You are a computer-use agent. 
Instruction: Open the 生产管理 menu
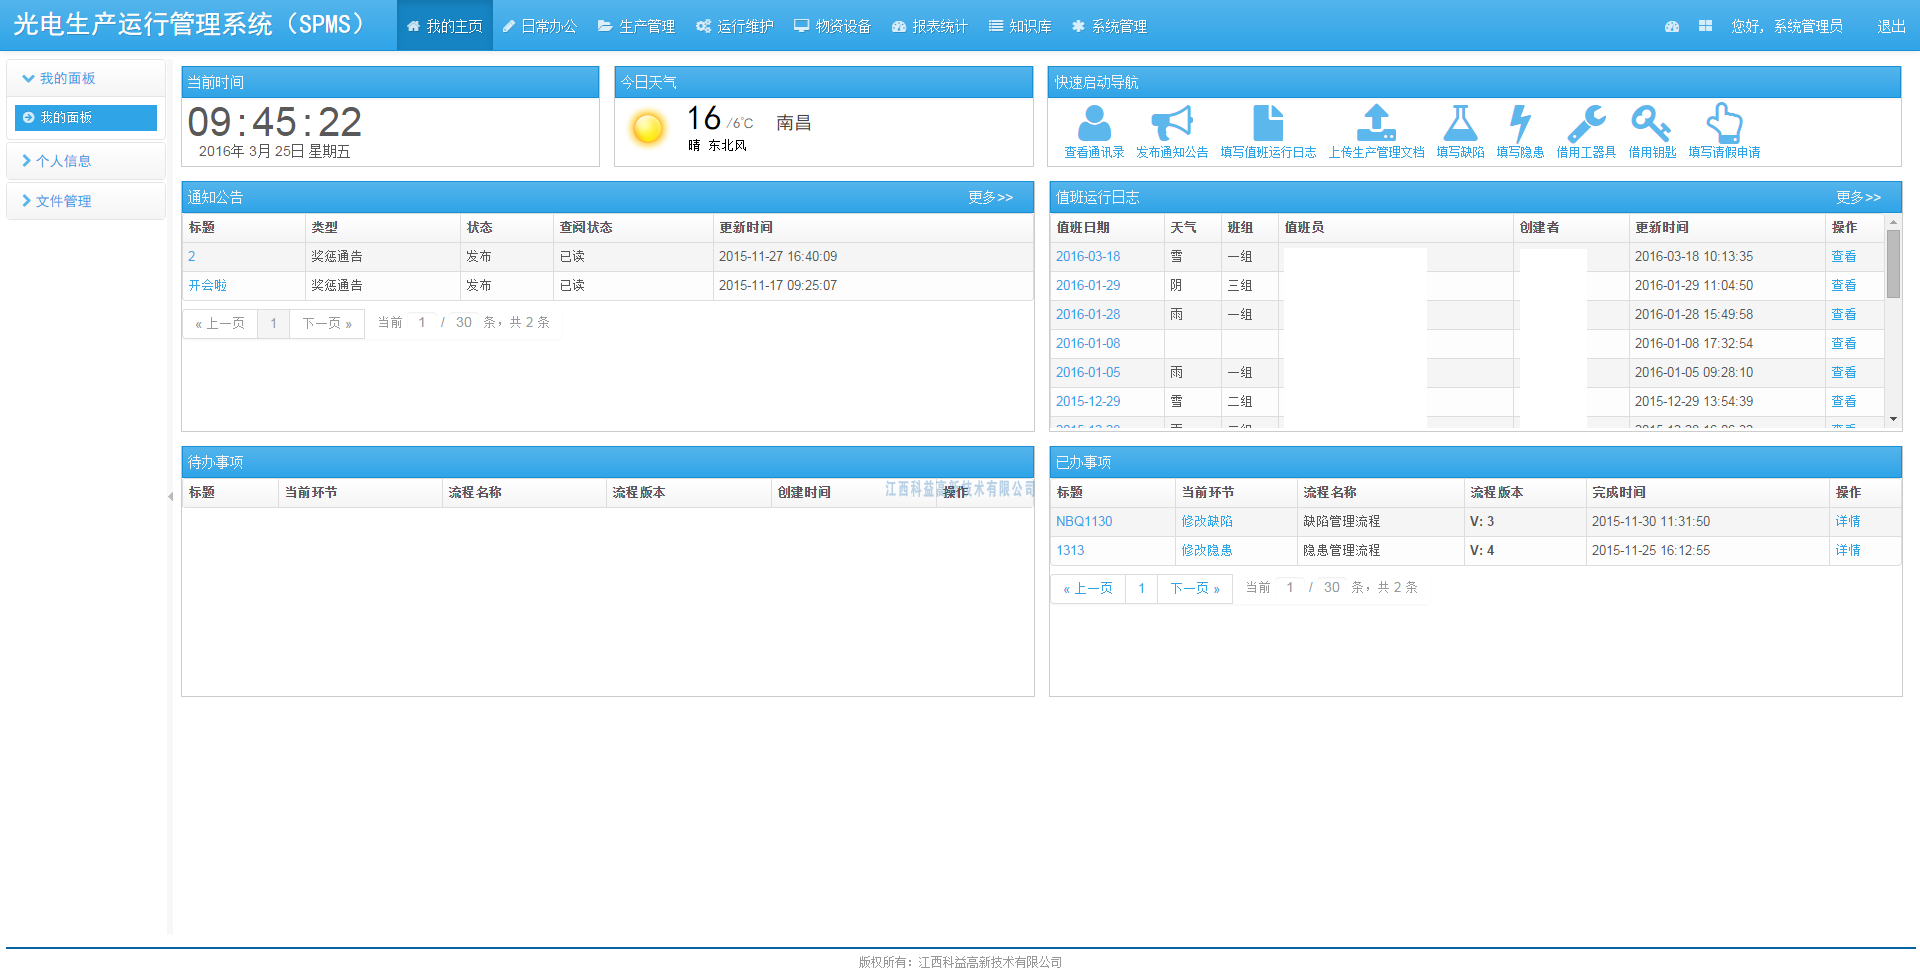pyautogui.click(x=637, y=26)
